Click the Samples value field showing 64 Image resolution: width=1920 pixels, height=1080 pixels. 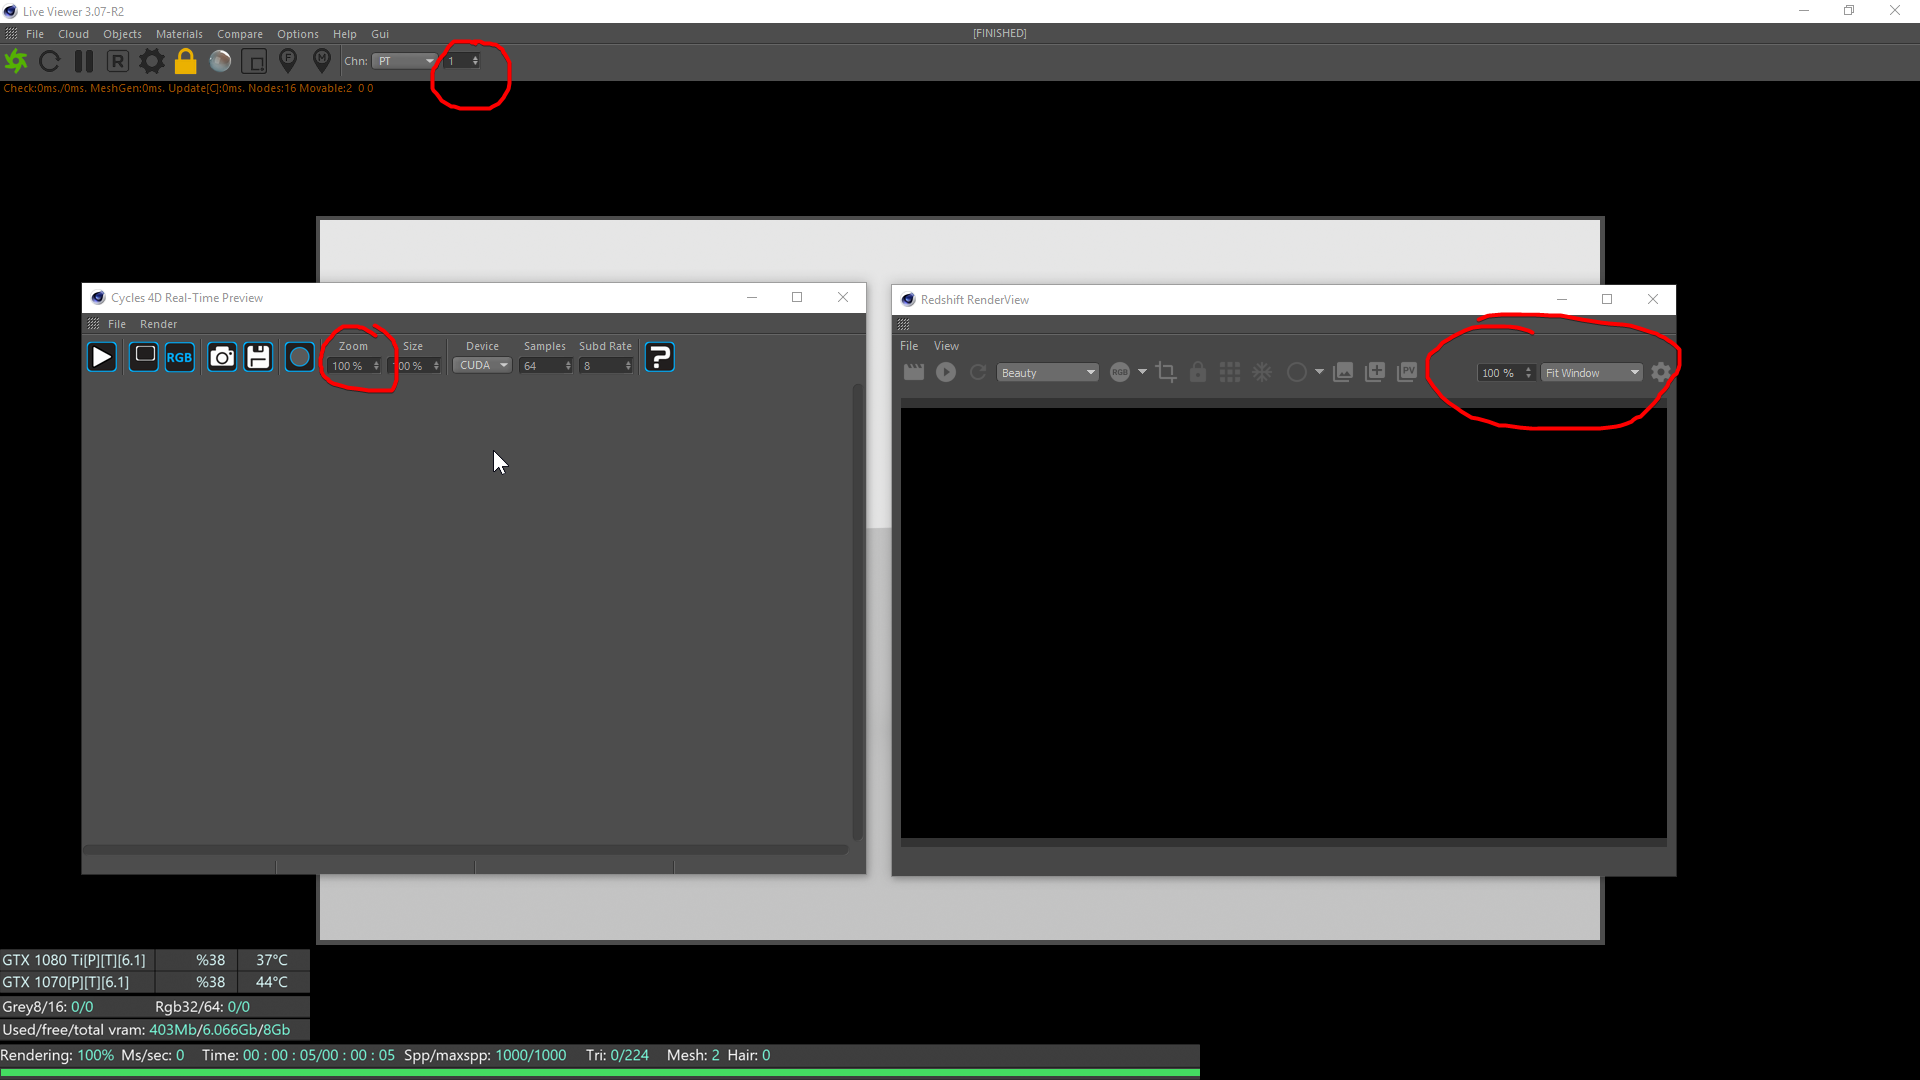point(541,366)
